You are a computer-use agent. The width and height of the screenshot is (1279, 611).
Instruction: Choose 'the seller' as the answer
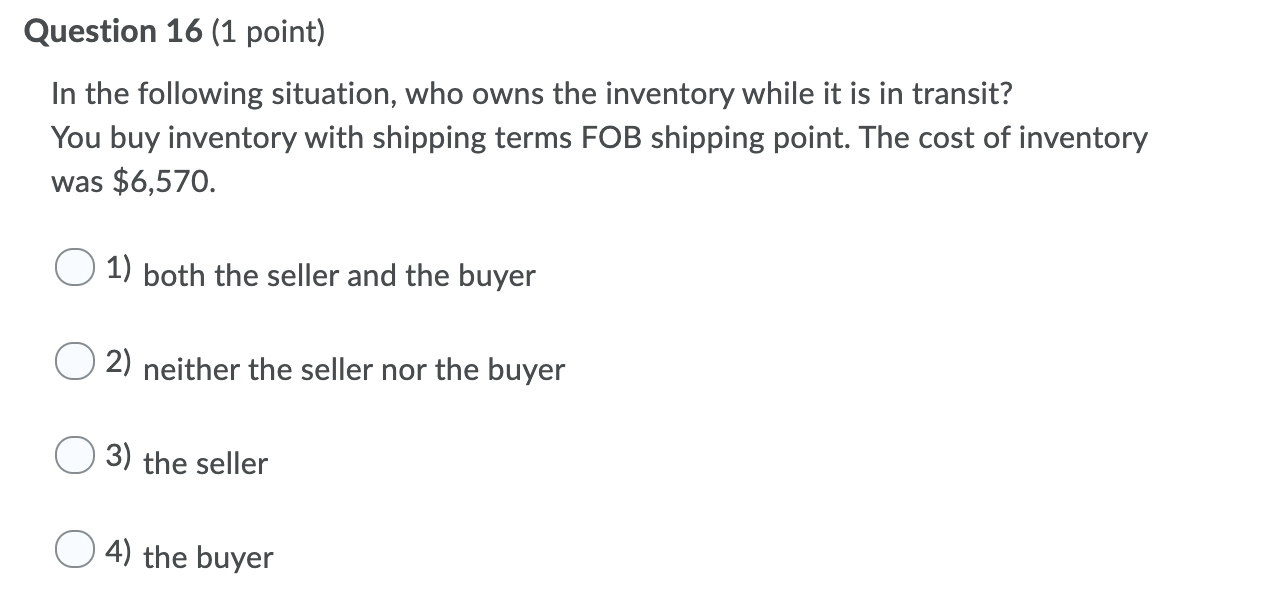click(206, 464)
